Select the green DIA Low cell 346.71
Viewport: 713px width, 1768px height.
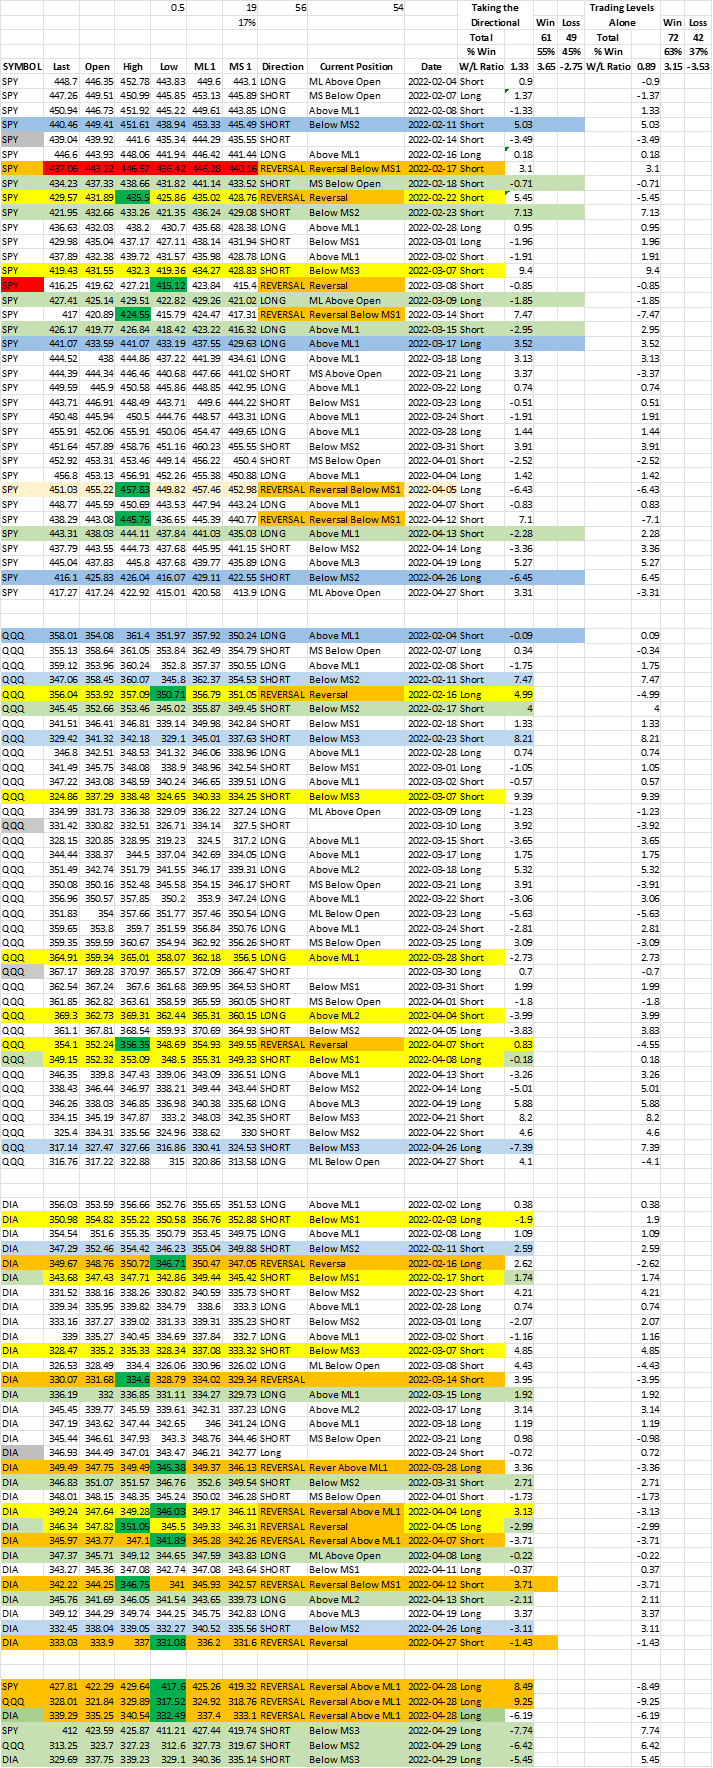[169, 1264]
